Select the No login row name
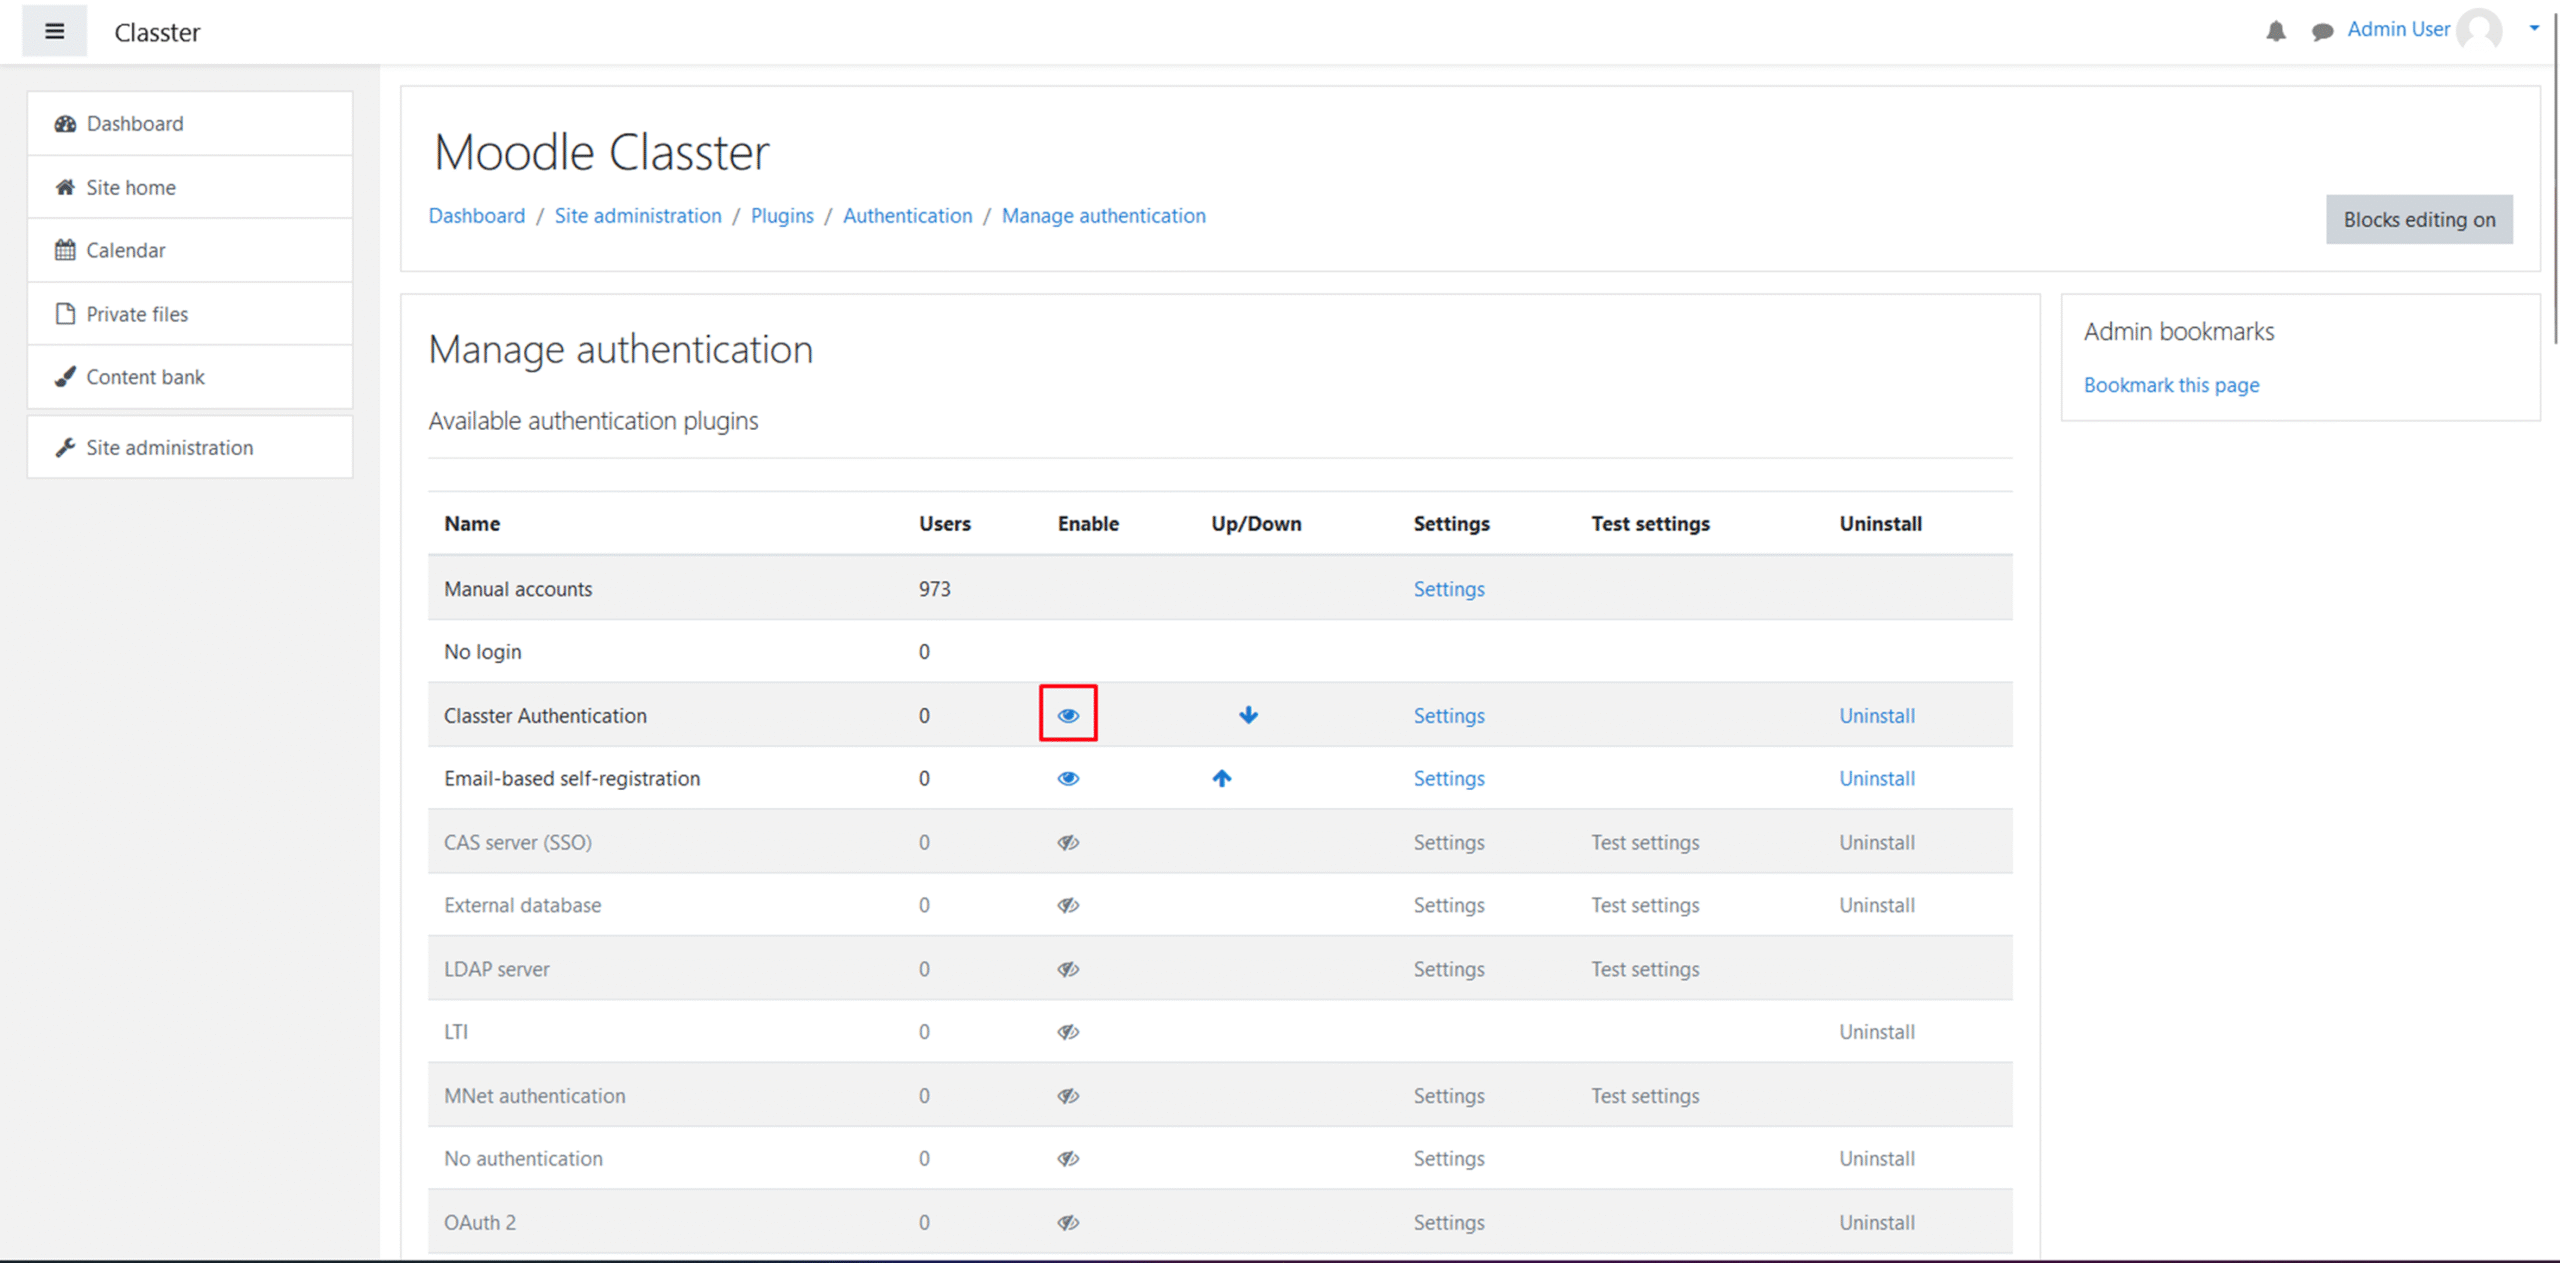2560x1263 pixels. pyautogui.click(x=482, y=652)
